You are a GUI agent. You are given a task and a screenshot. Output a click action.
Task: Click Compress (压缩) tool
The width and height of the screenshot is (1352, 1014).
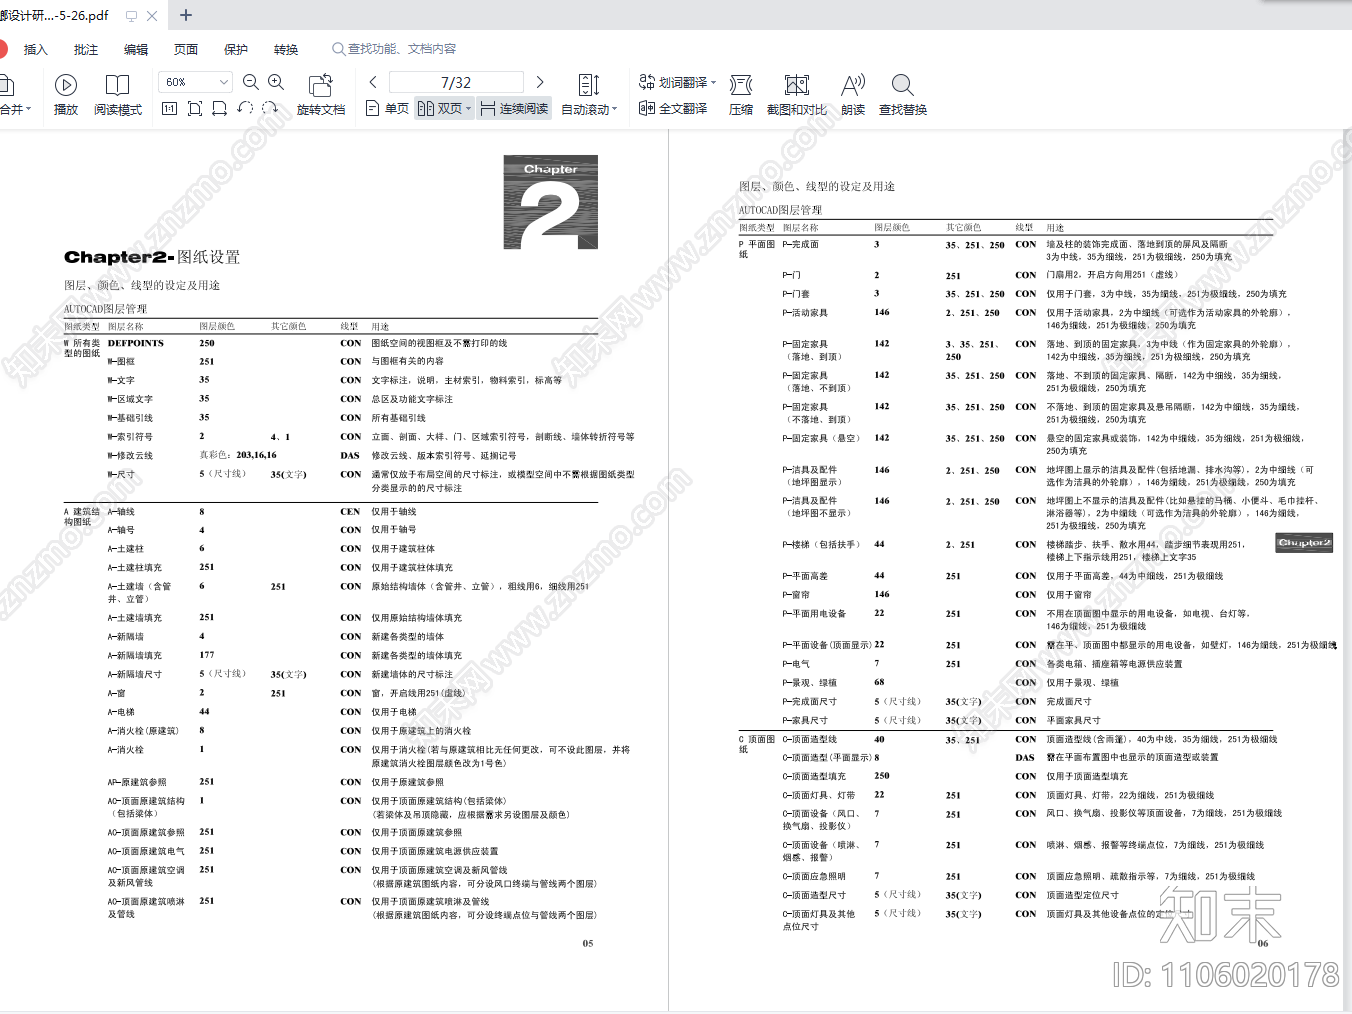click(x=741, y=95)
